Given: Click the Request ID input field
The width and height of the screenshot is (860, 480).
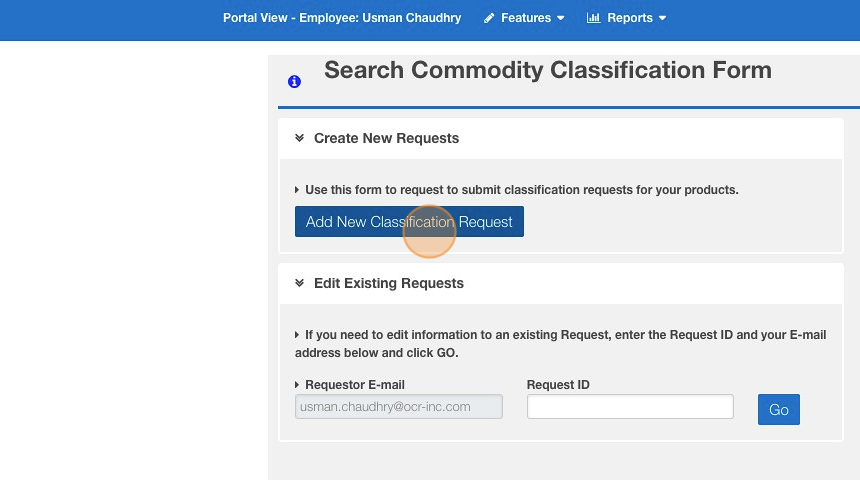Looking at the screenshot, I should tap(630, 407).
